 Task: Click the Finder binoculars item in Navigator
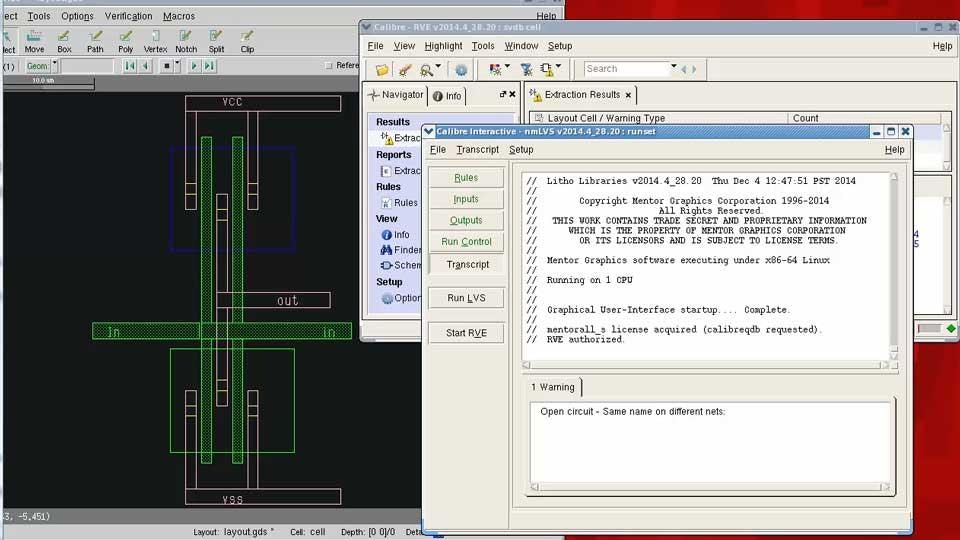tap(400, 250)
